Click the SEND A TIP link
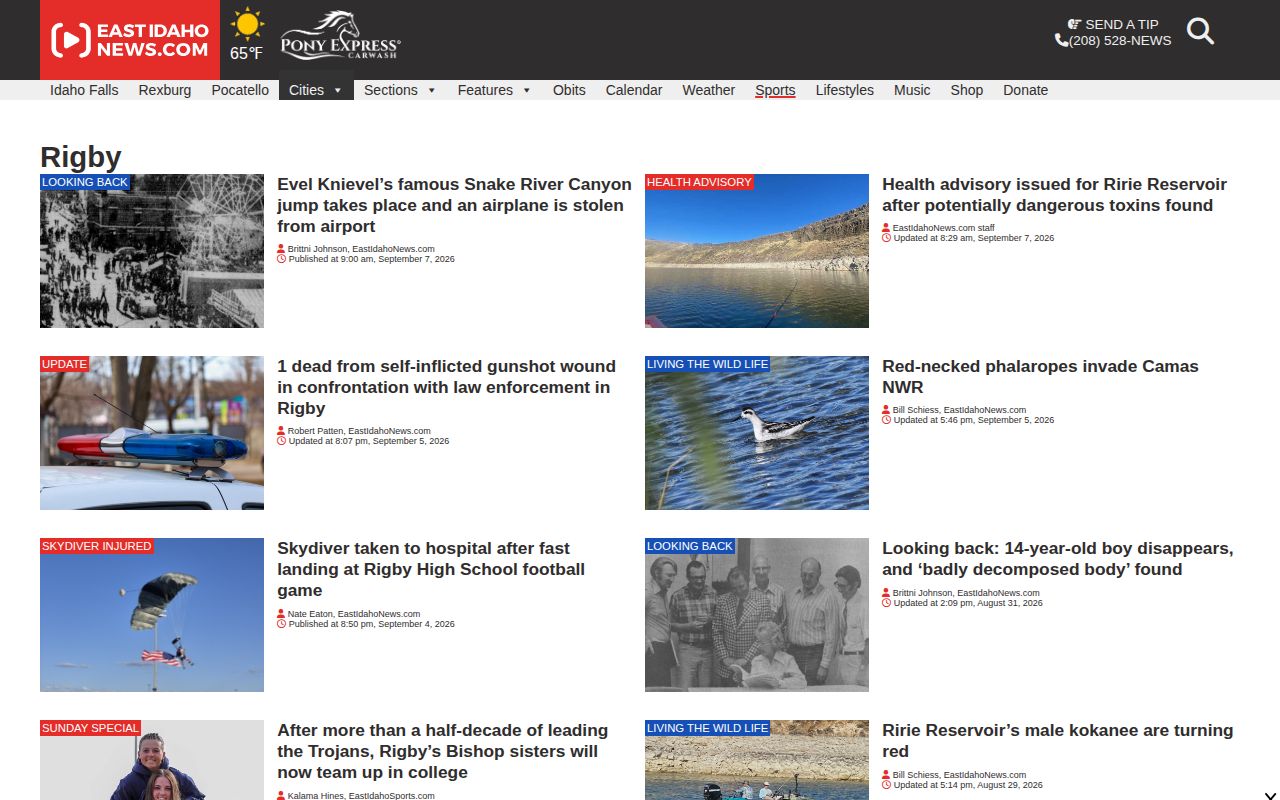The image size is (1280, 800). (1122, 25)
